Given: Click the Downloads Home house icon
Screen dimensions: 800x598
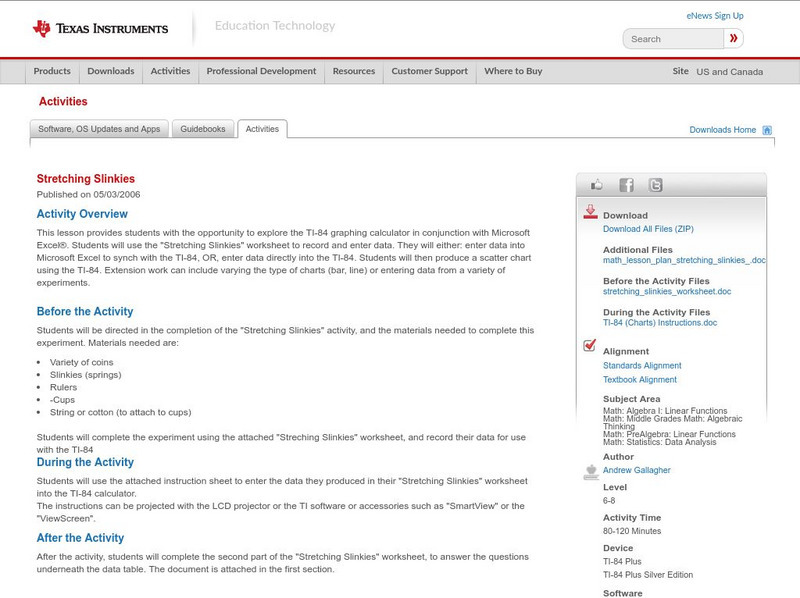Looking at the screenshot, I should click(x=767, y=130).
